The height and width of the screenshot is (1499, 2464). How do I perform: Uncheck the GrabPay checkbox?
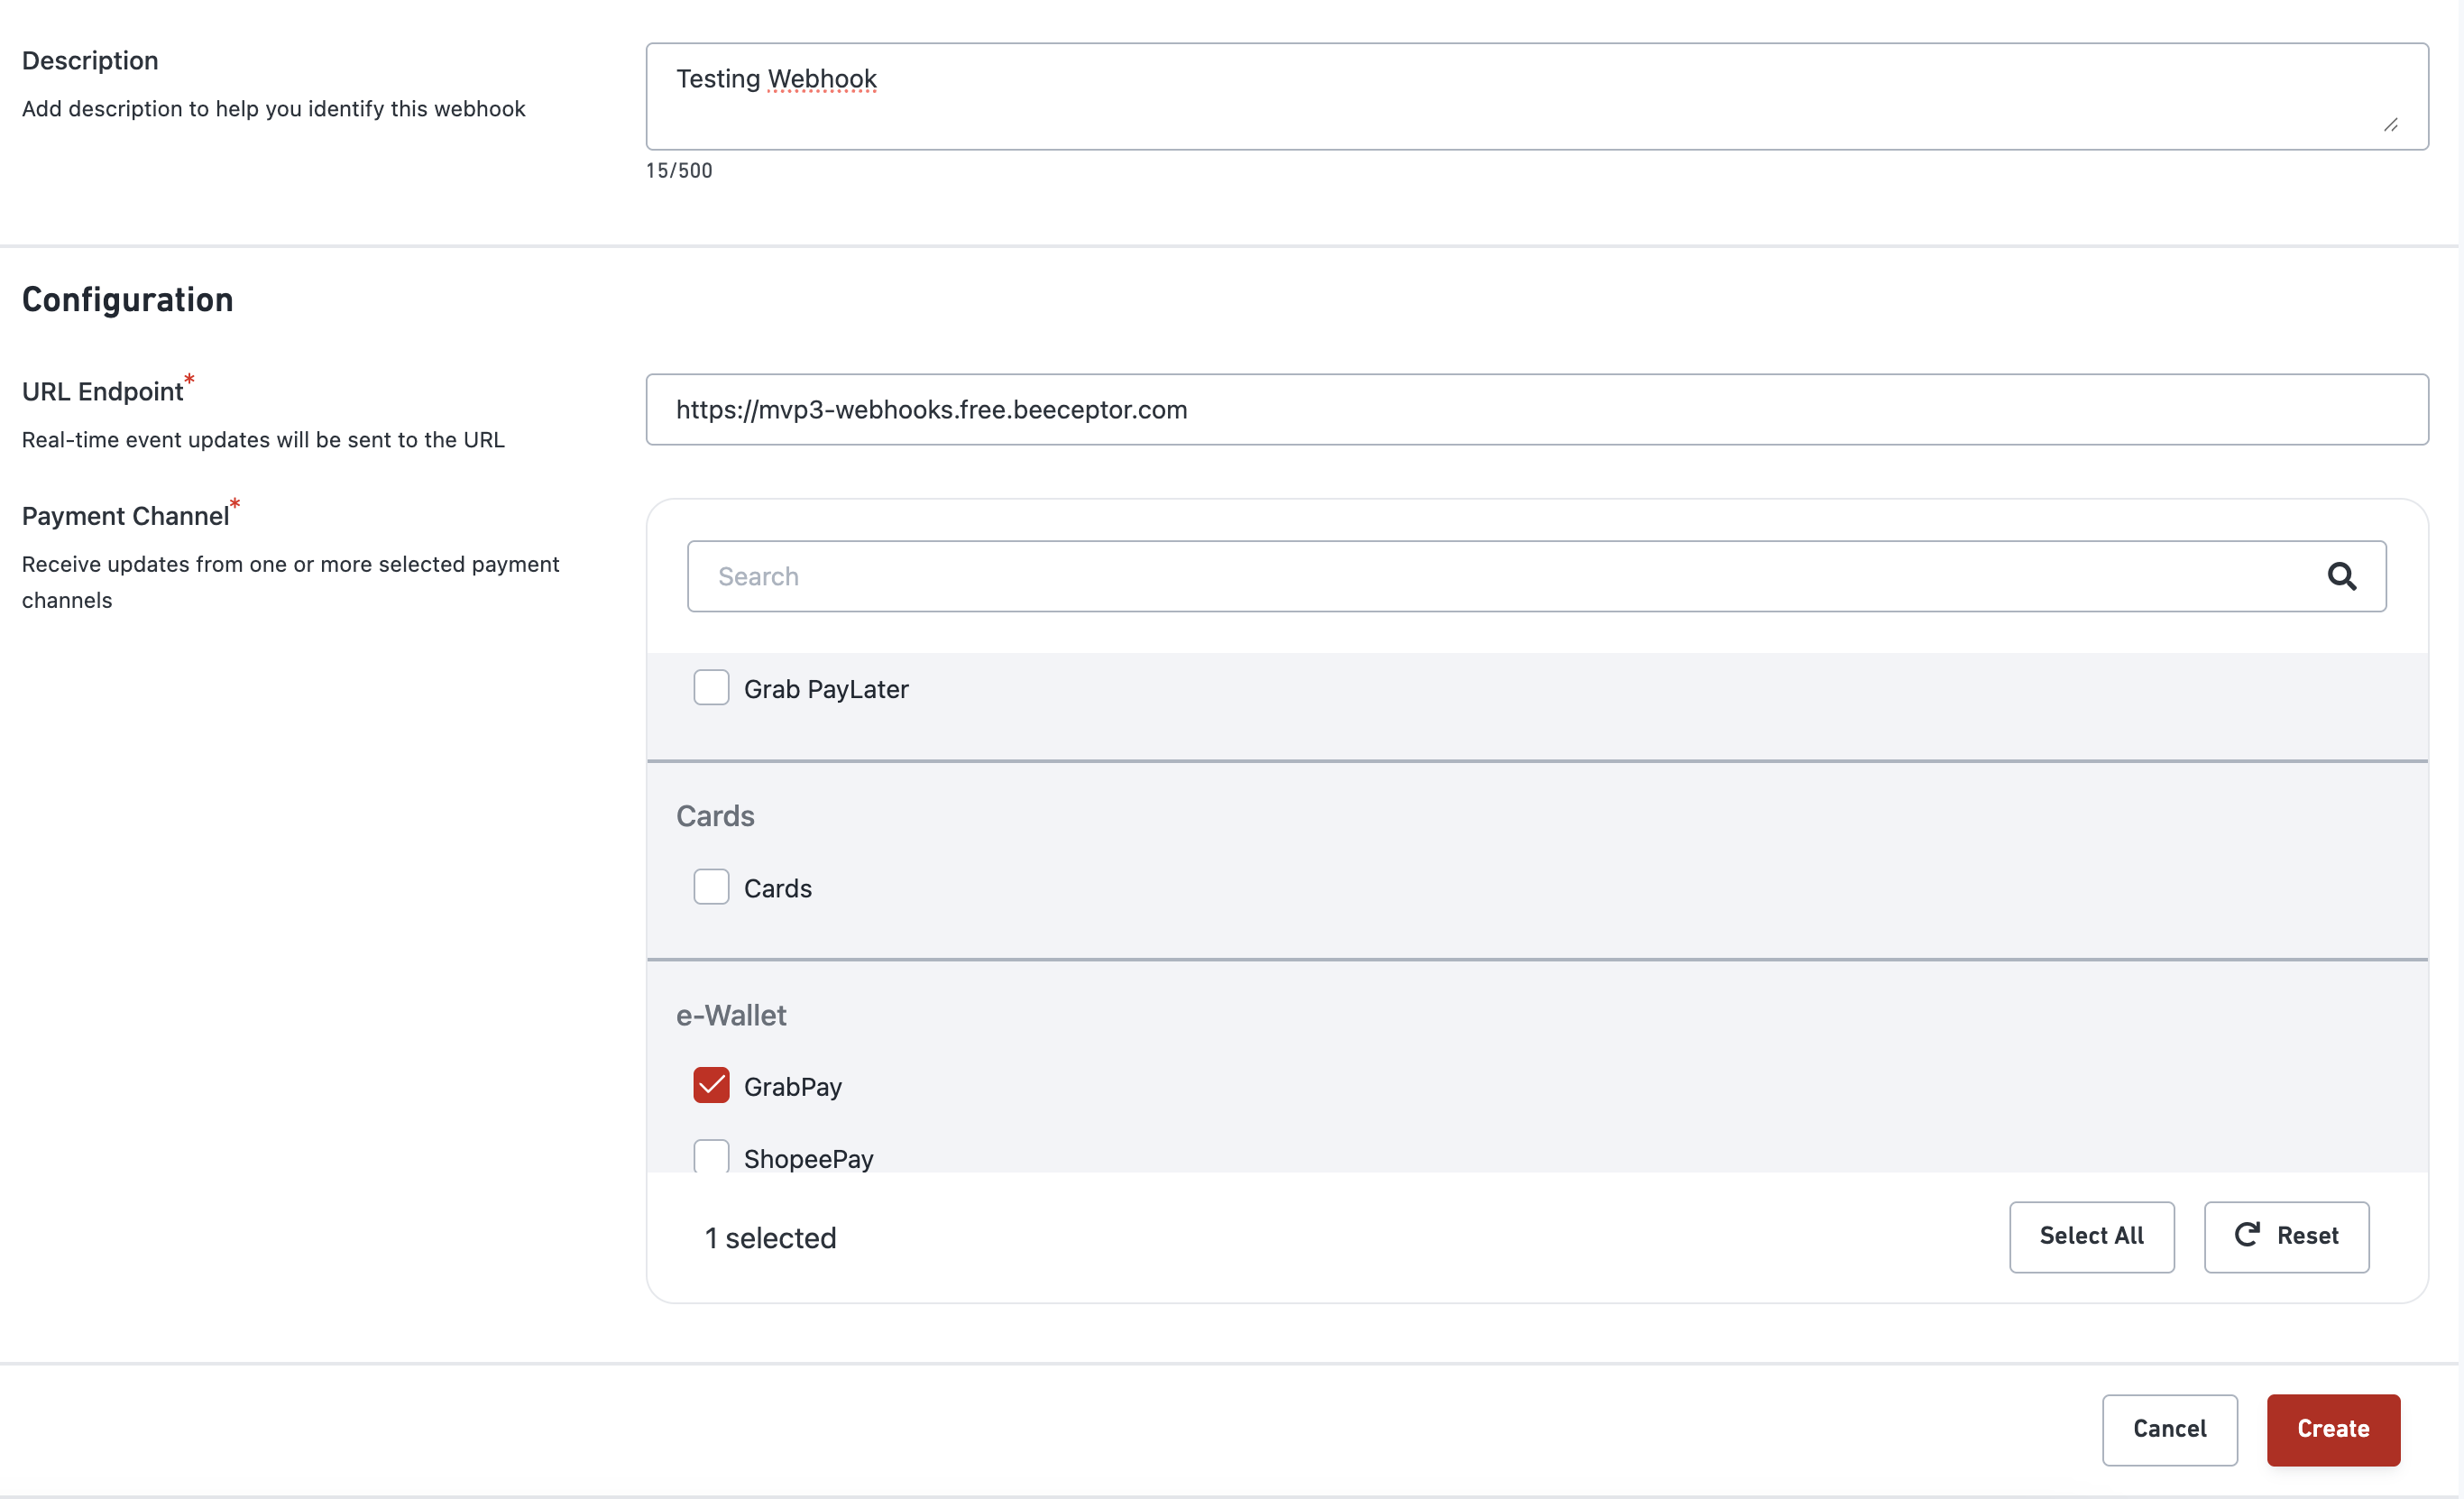(711, 1086)
